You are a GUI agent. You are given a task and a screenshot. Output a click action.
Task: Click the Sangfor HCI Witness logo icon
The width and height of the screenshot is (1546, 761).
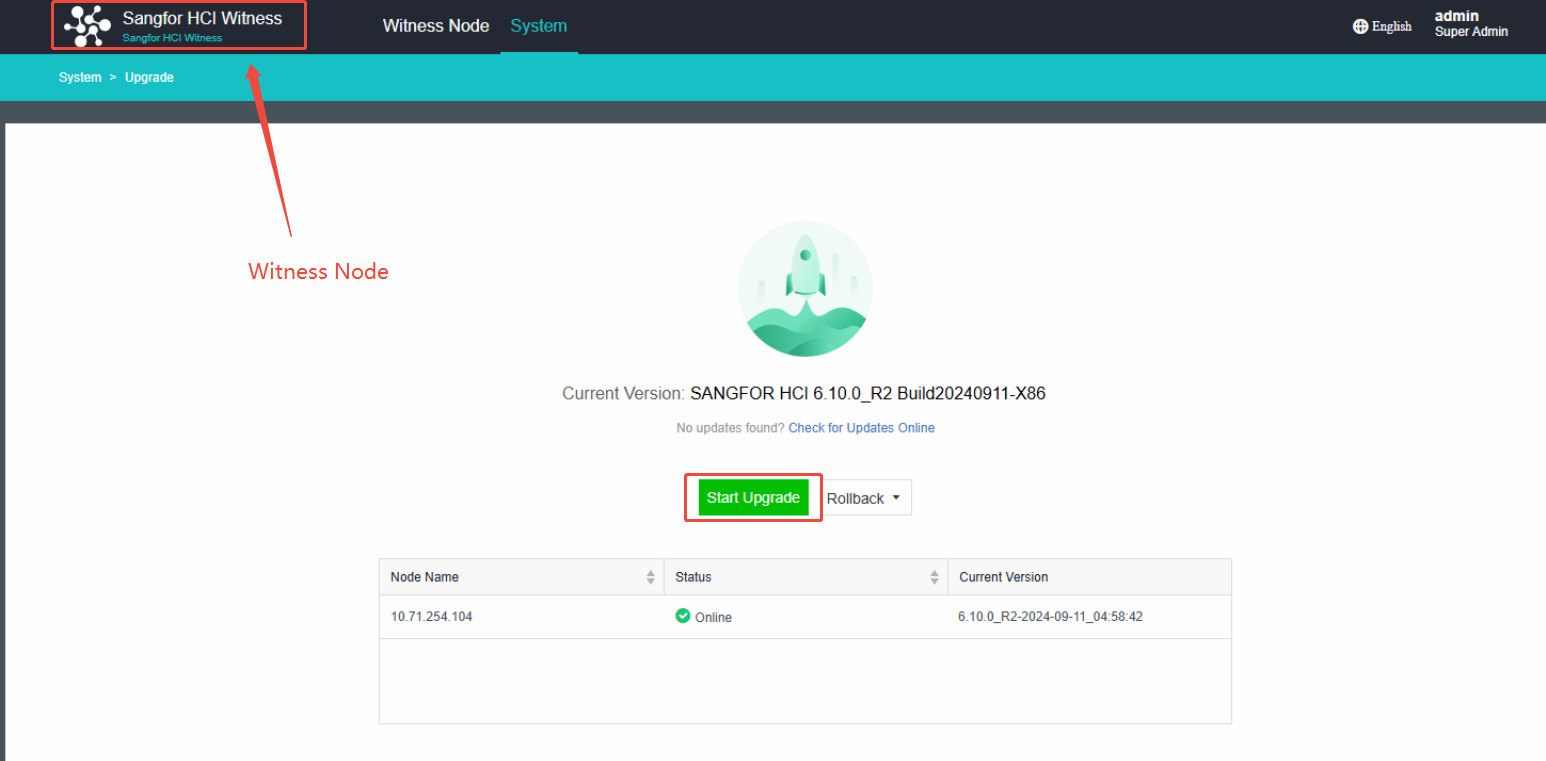88,26
